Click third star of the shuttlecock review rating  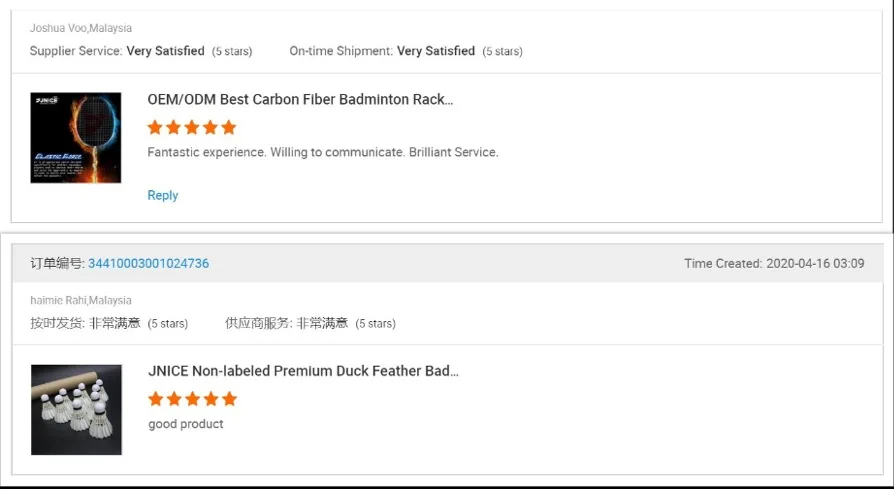tap(192, 399)
